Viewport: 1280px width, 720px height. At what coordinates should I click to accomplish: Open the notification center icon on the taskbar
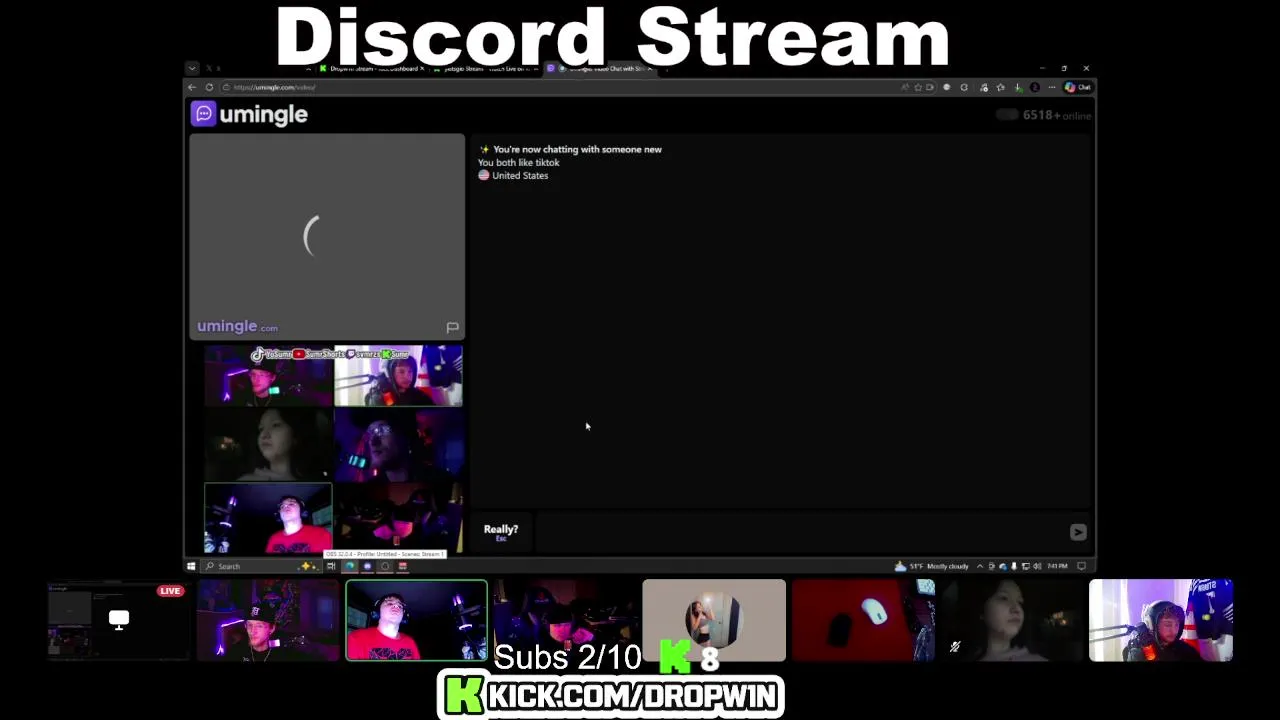point(1081,566)
